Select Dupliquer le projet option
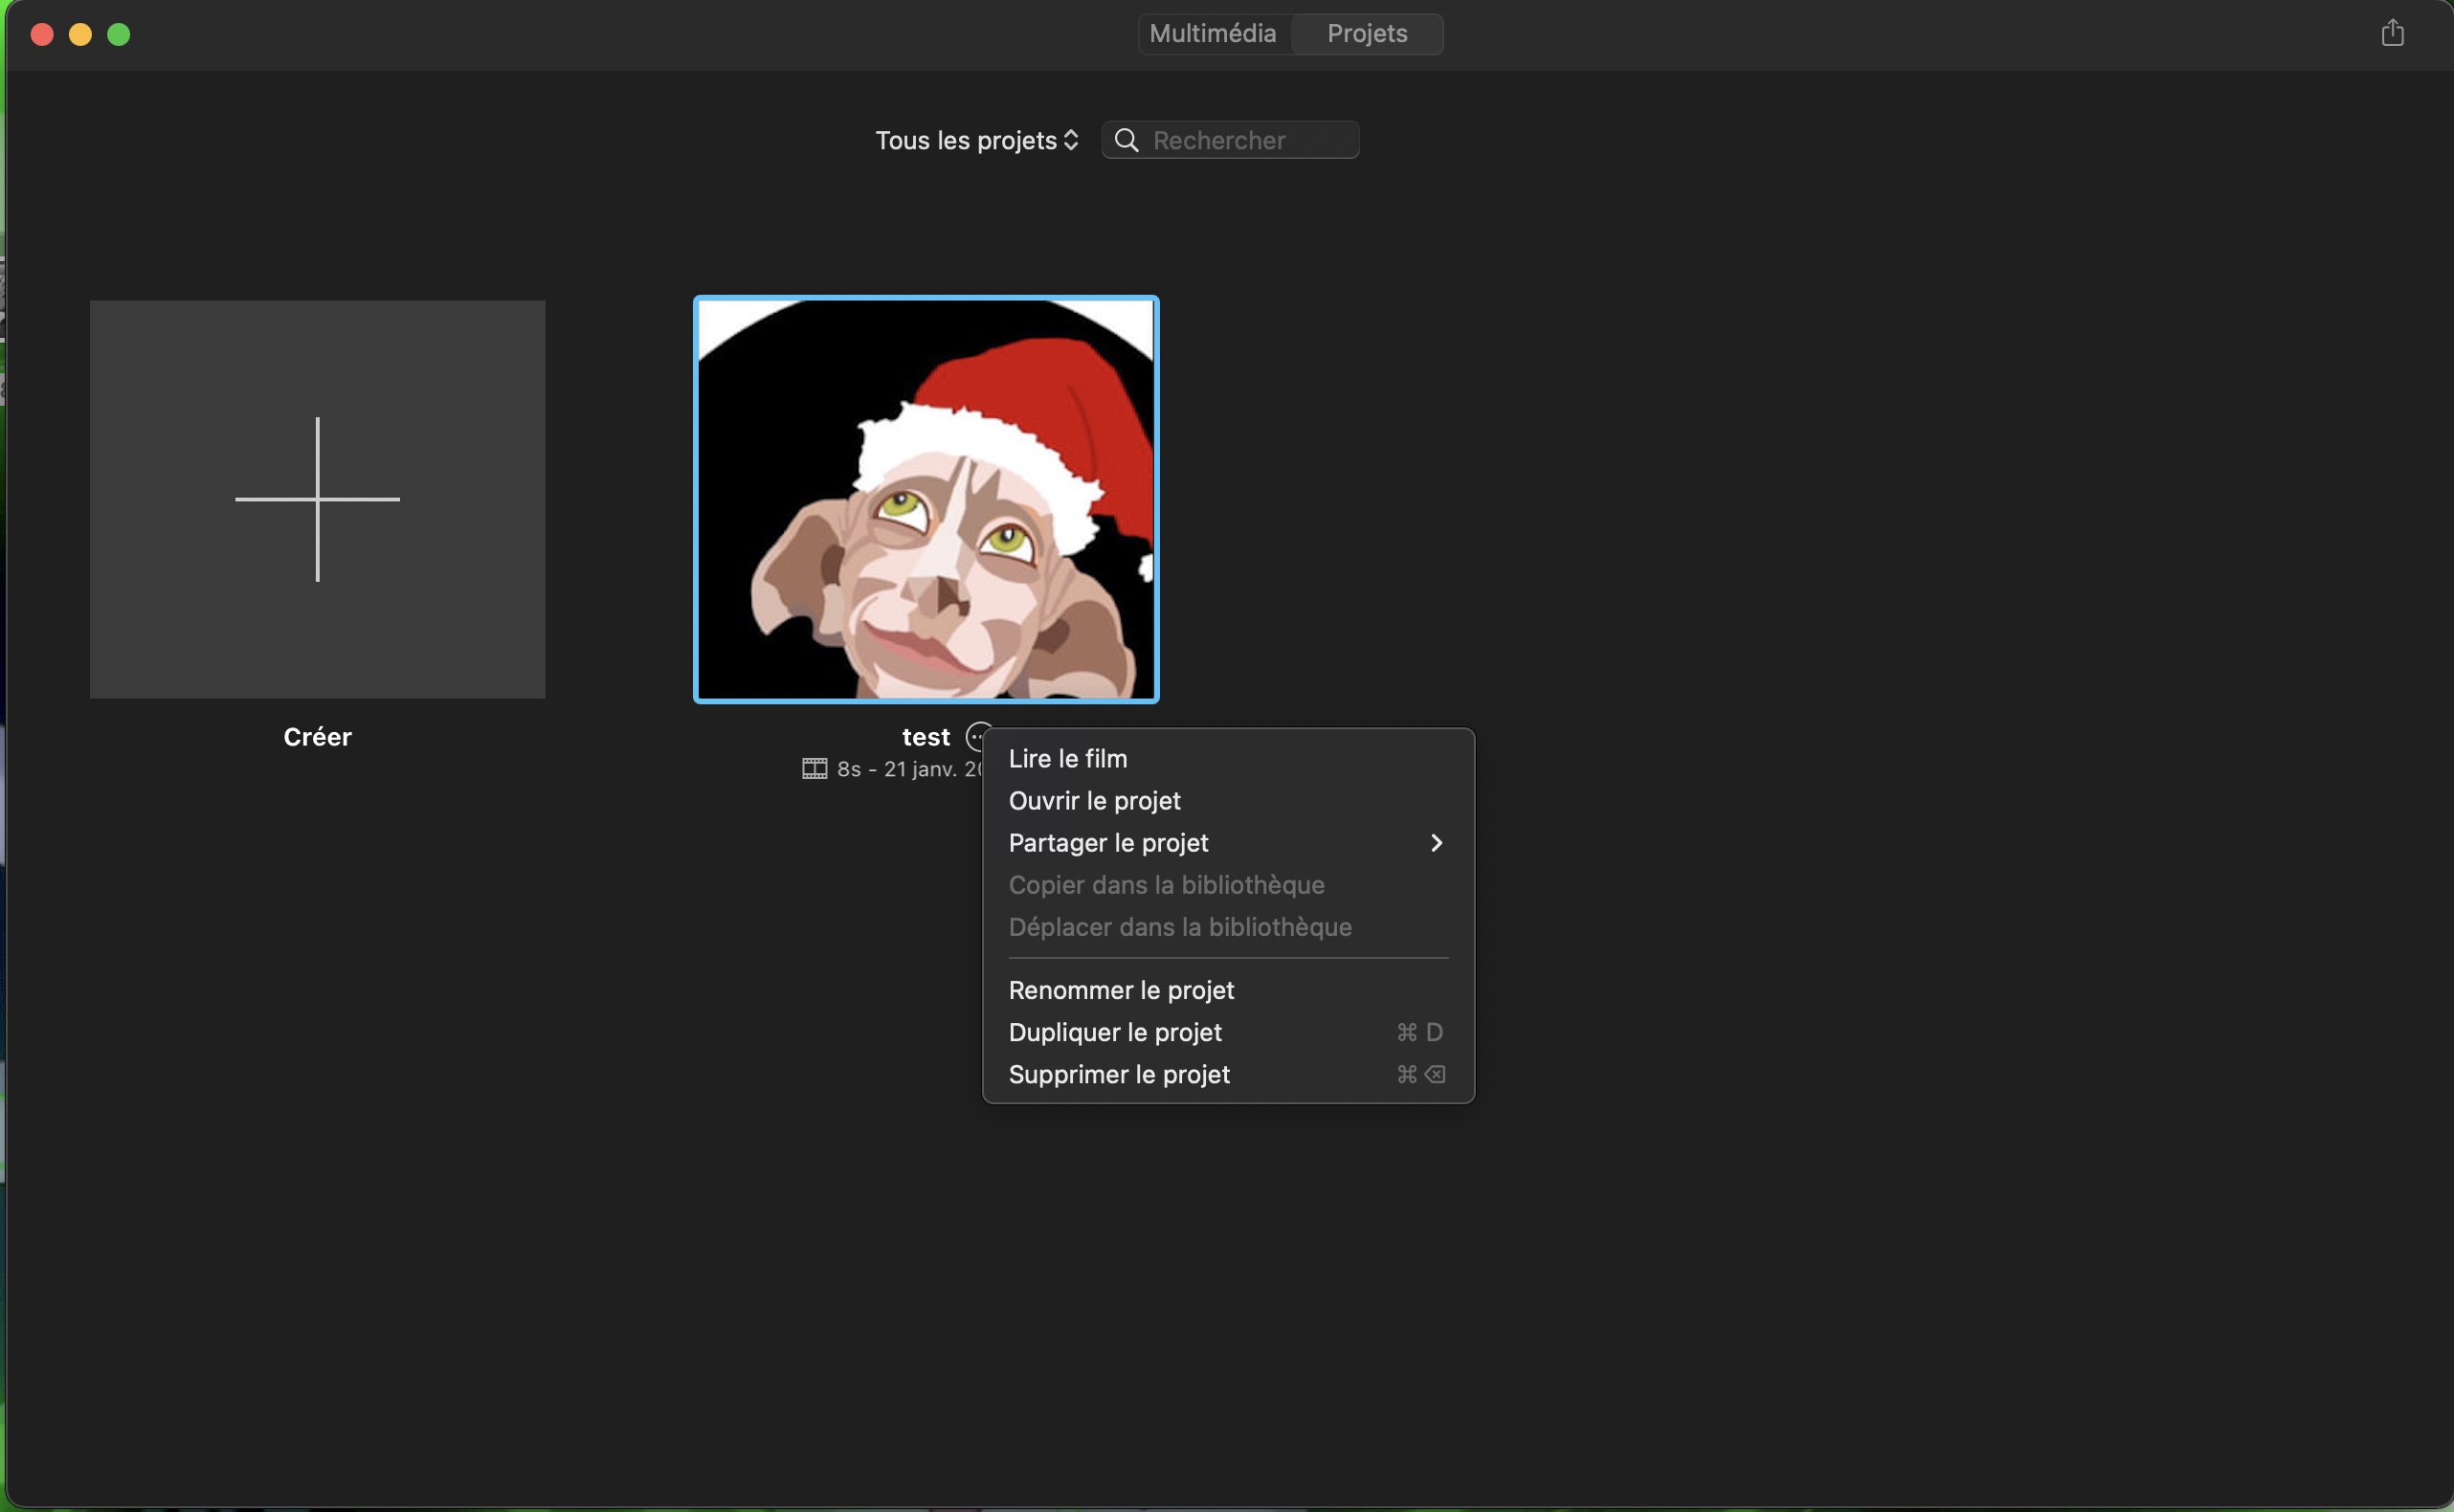The image size is (2454, 1512). coord(1114,1032)
